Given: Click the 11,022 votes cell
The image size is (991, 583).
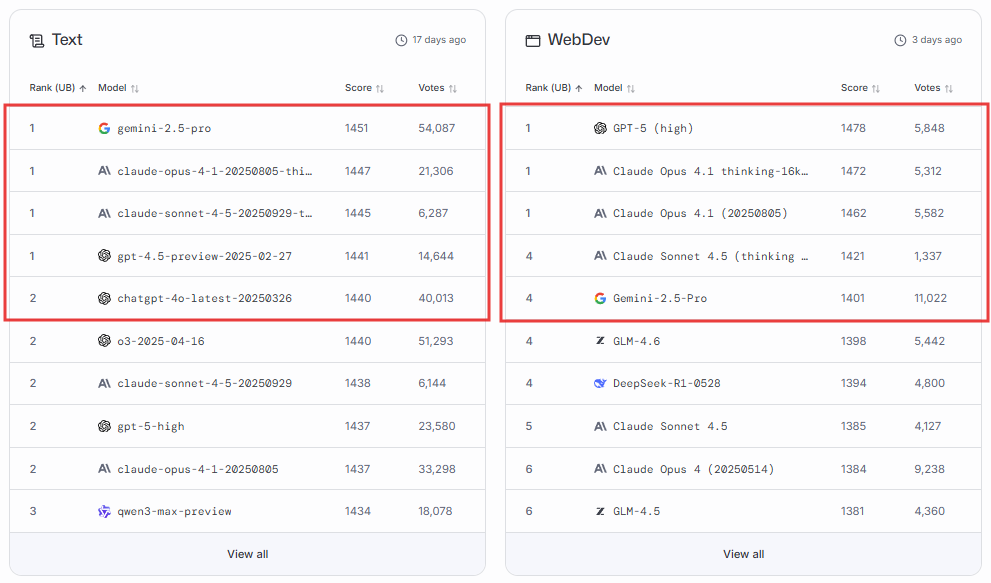Looking at the screenshot, I should pos(930,298).
